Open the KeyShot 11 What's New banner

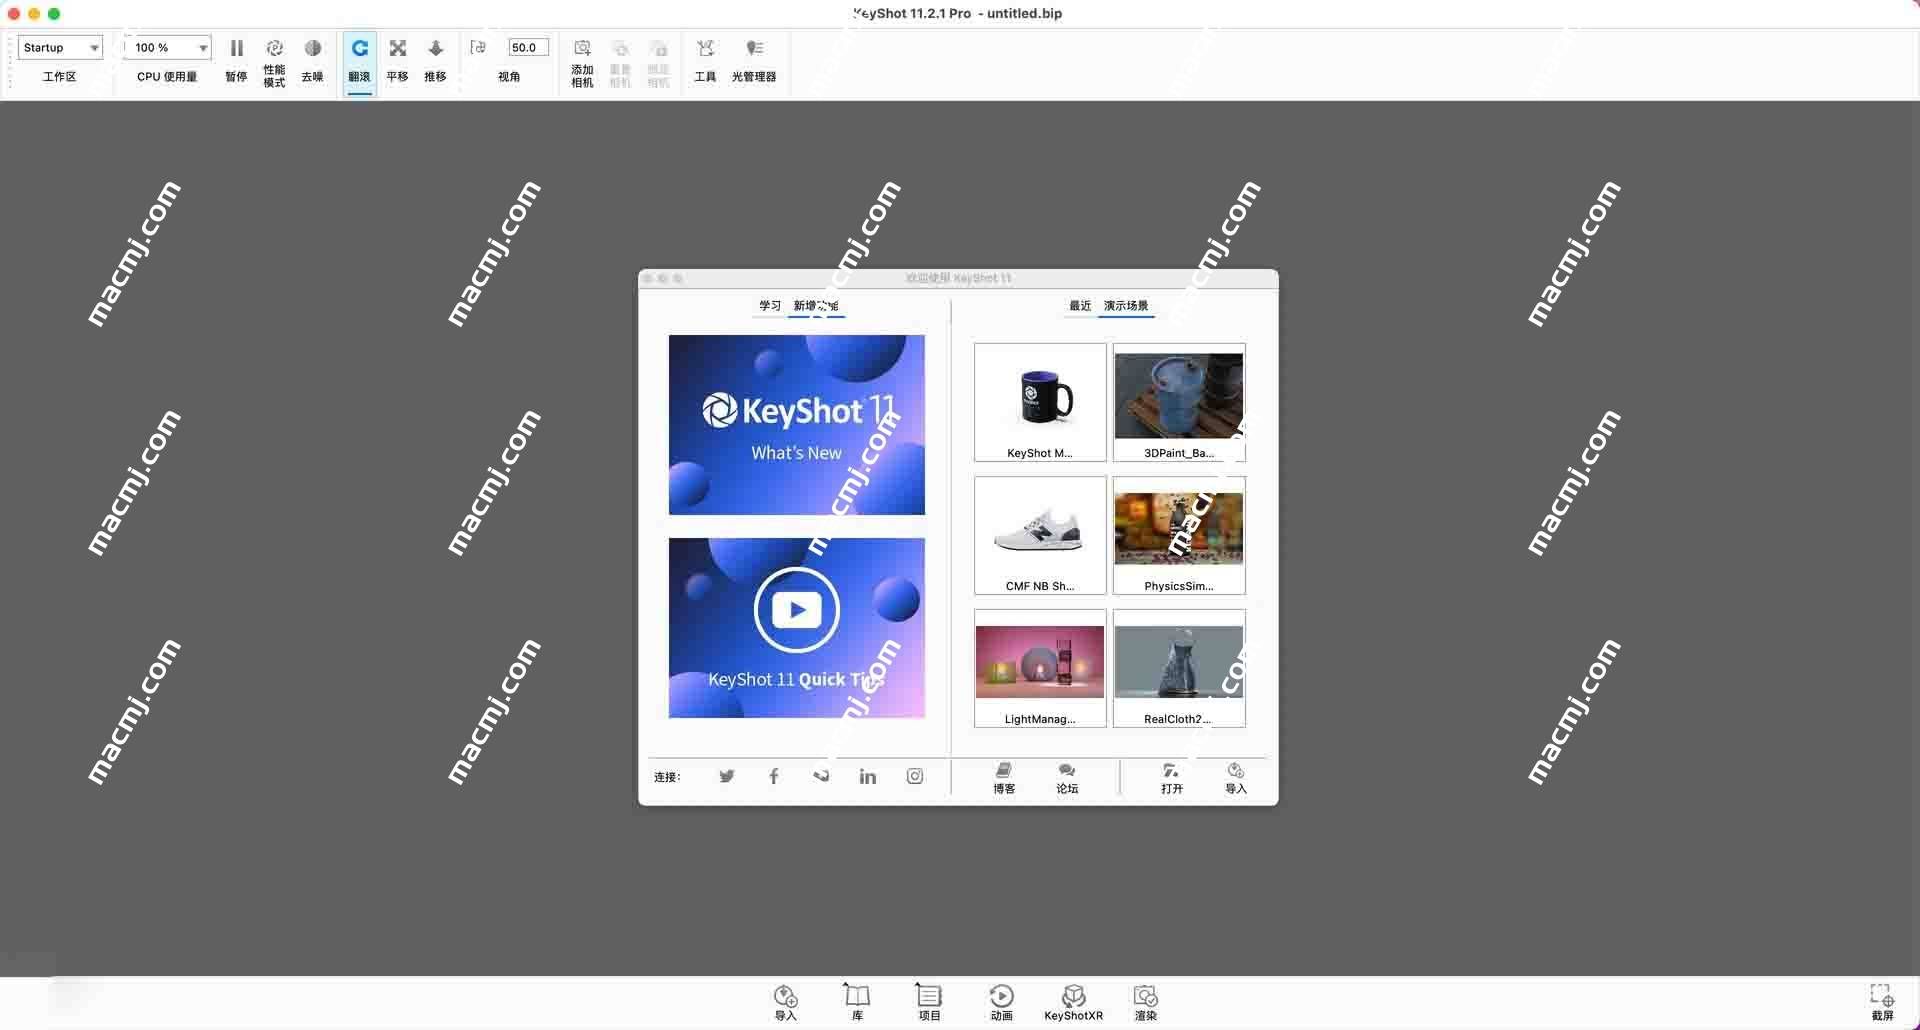point(796,425)
